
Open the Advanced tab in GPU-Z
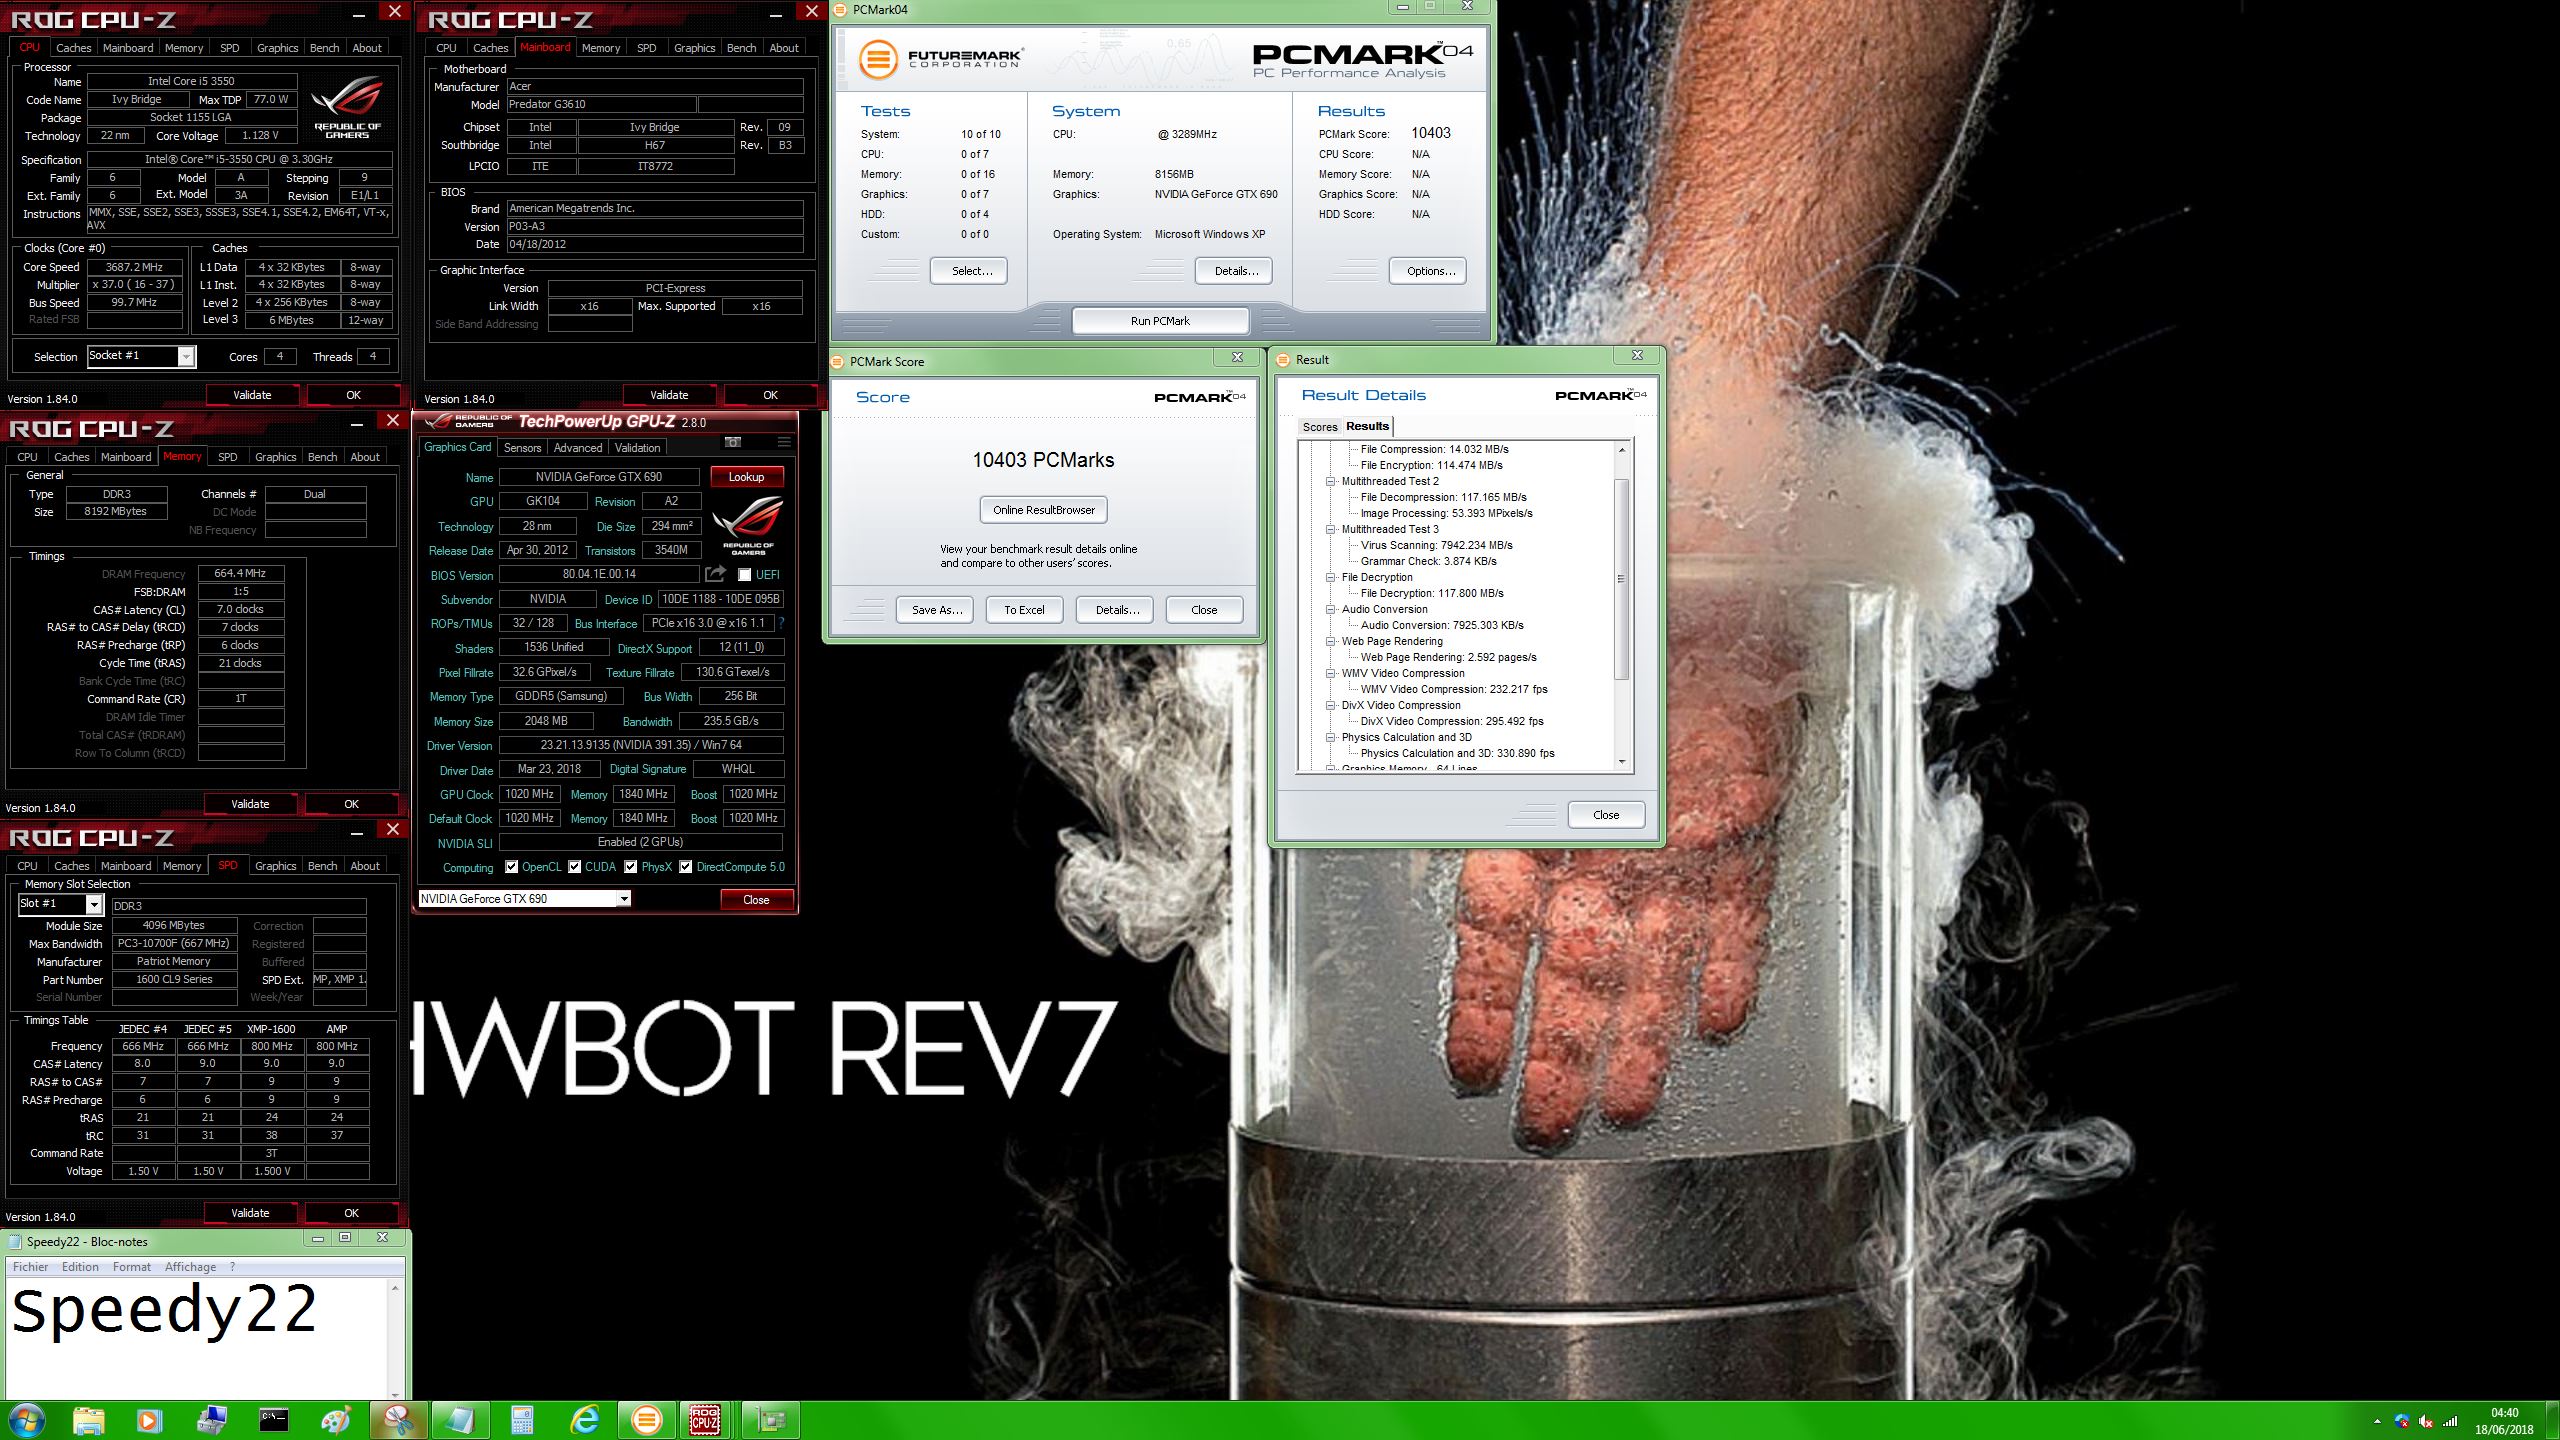pyautogui.click(x=578, y=448)
